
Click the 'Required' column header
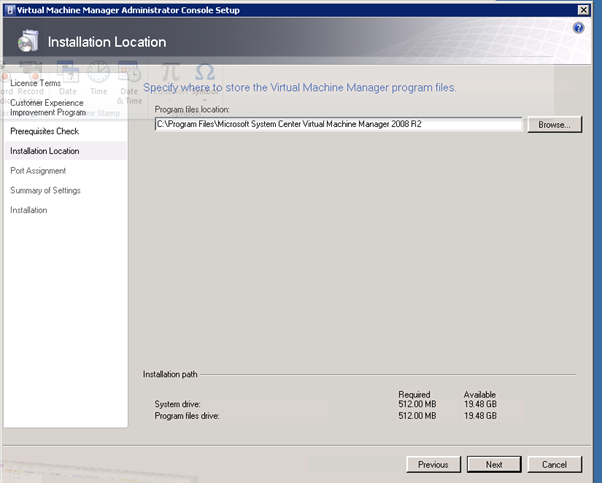(414, 394)
